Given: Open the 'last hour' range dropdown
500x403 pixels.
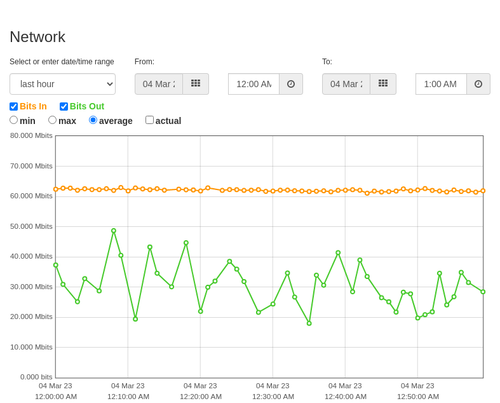Looking at the screenshot, I should pos(63,84).
